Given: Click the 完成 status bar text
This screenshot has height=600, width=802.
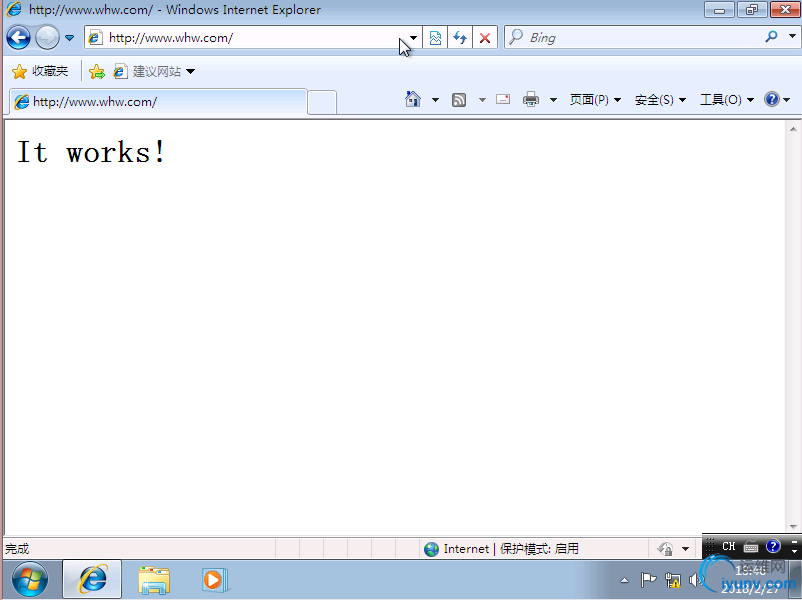Looking at the screenshot, I should tap(17, 549).
